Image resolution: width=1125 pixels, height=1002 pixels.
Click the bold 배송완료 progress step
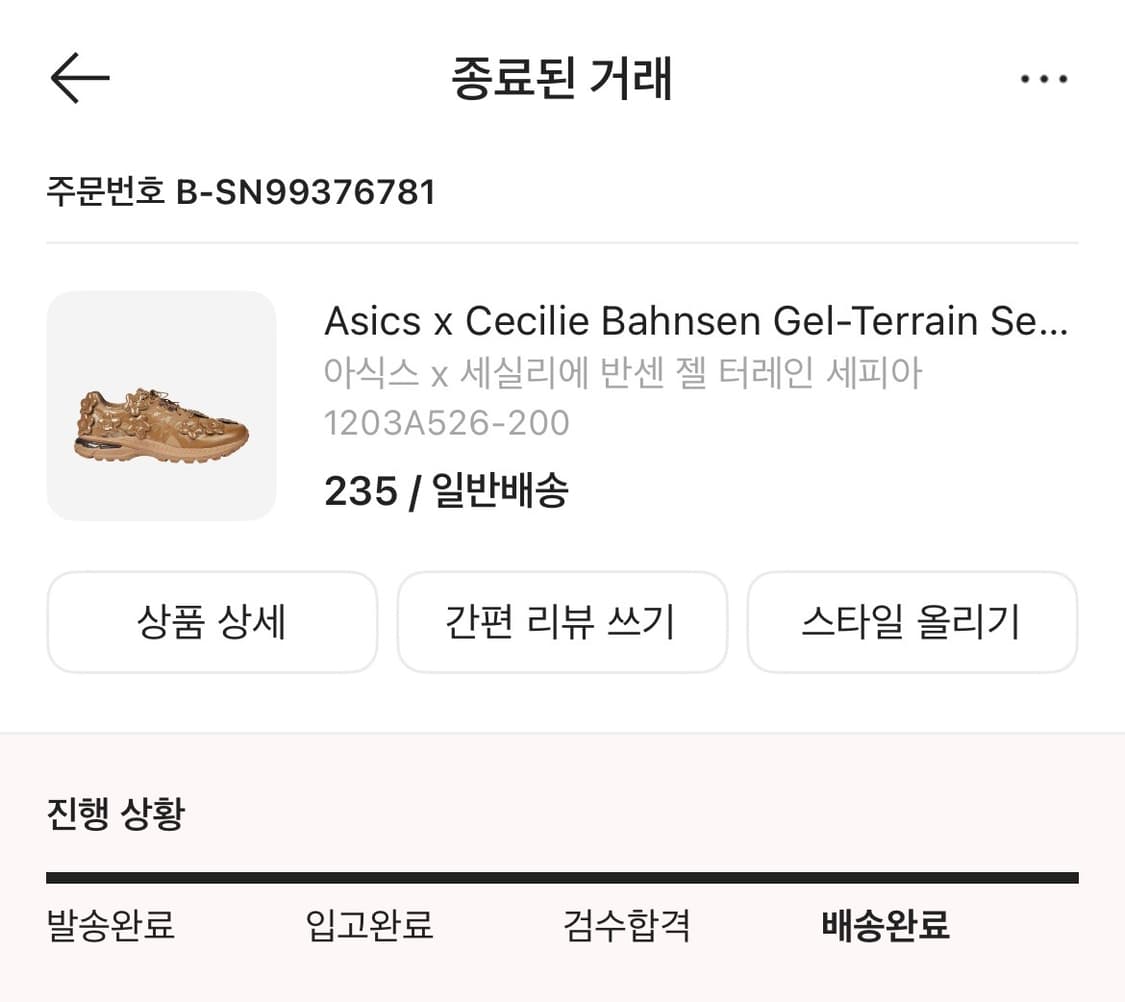(x=885, y=925)
